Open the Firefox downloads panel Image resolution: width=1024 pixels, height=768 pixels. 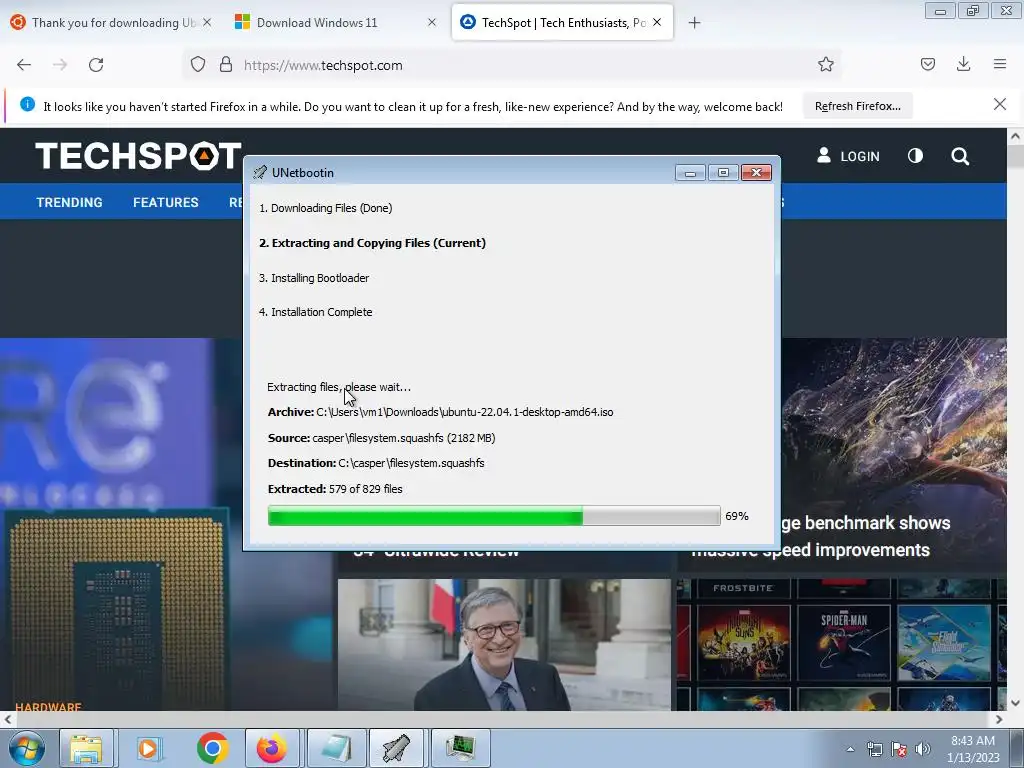click(x=963, y=64)
